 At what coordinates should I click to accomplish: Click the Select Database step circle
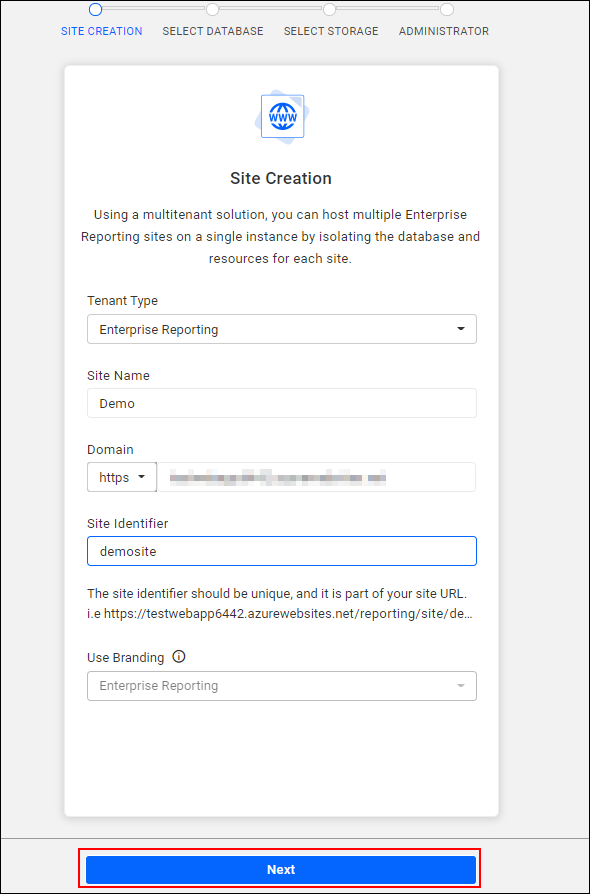(213, 9)
